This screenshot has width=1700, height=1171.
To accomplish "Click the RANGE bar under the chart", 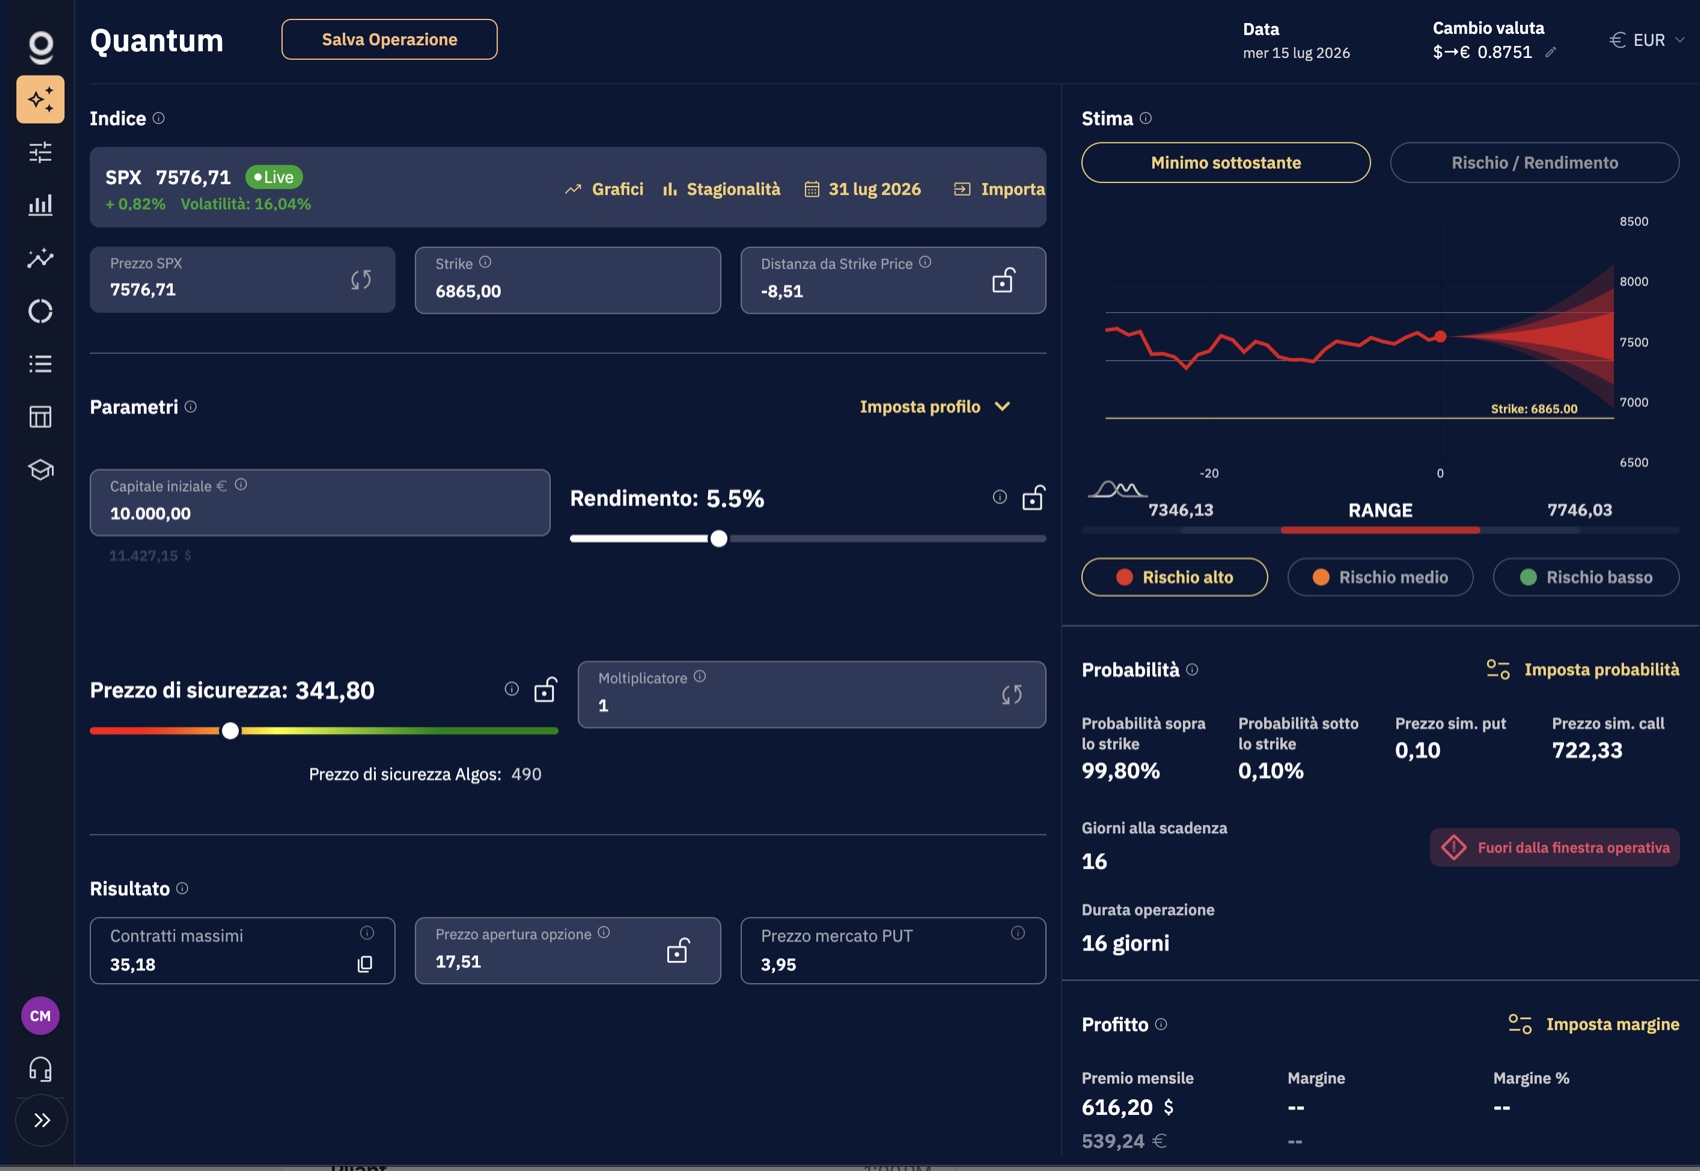I will 1380,530.
